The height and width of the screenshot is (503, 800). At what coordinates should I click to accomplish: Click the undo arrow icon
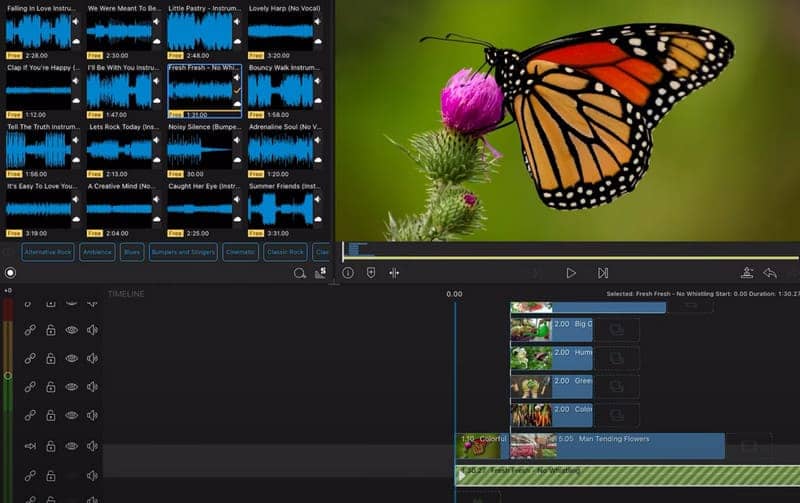[770, 272]
